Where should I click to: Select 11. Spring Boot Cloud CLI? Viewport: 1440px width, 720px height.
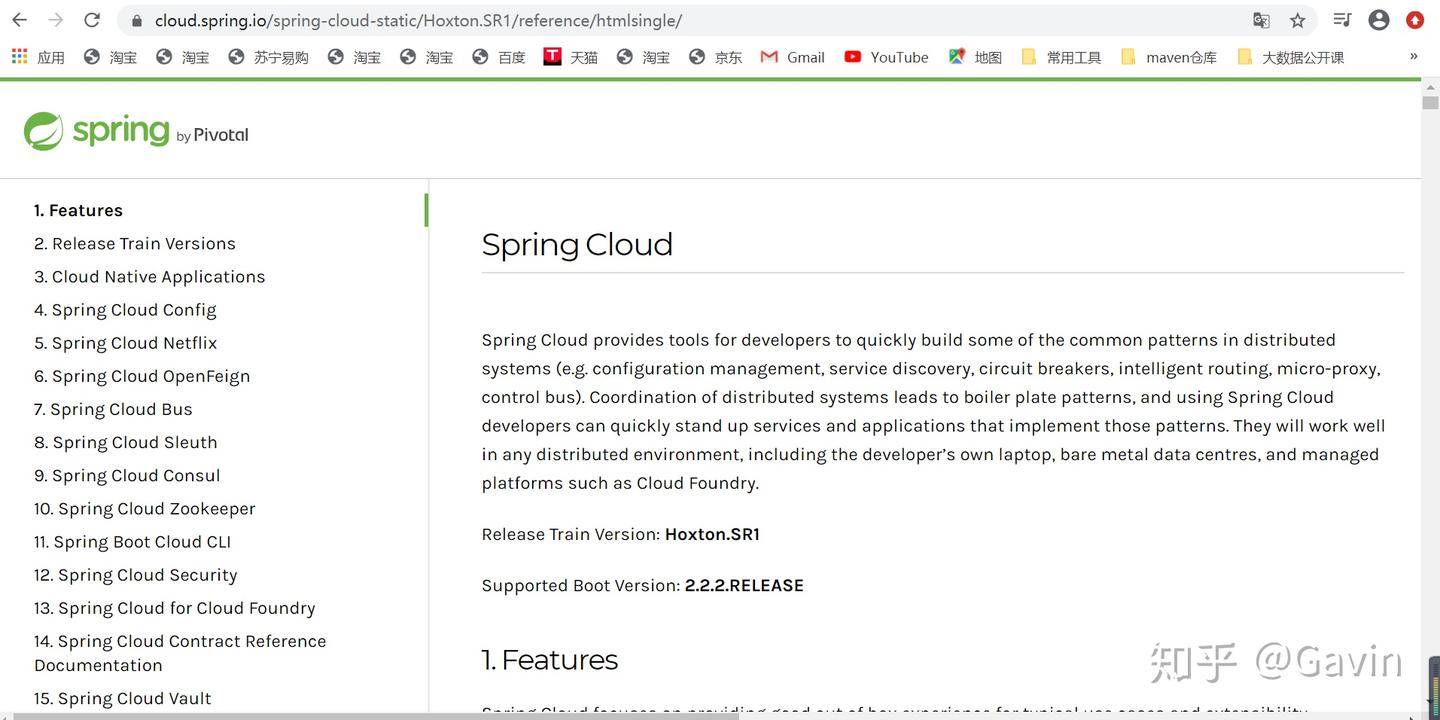point(132,541)
